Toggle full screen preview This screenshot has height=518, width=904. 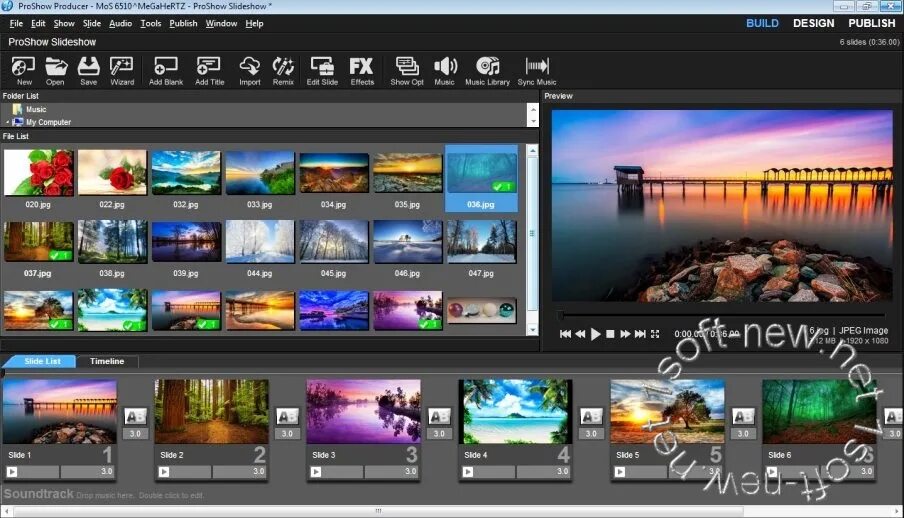tap(655, 334)
